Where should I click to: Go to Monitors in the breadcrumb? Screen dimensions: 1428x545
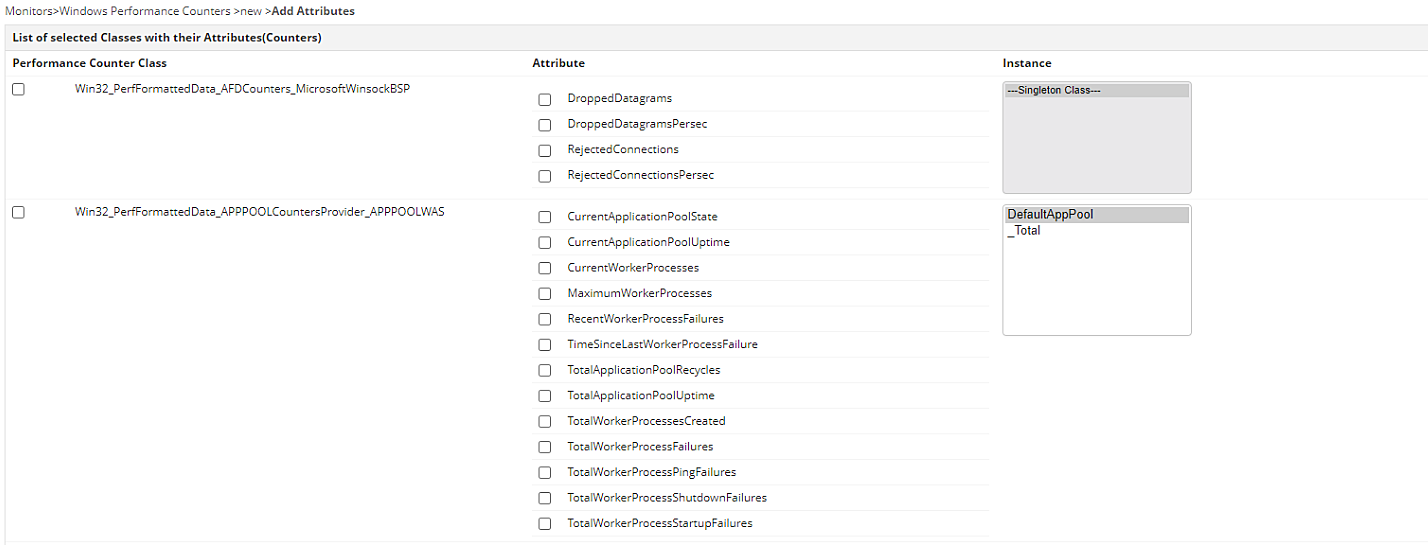pos(28,11)
